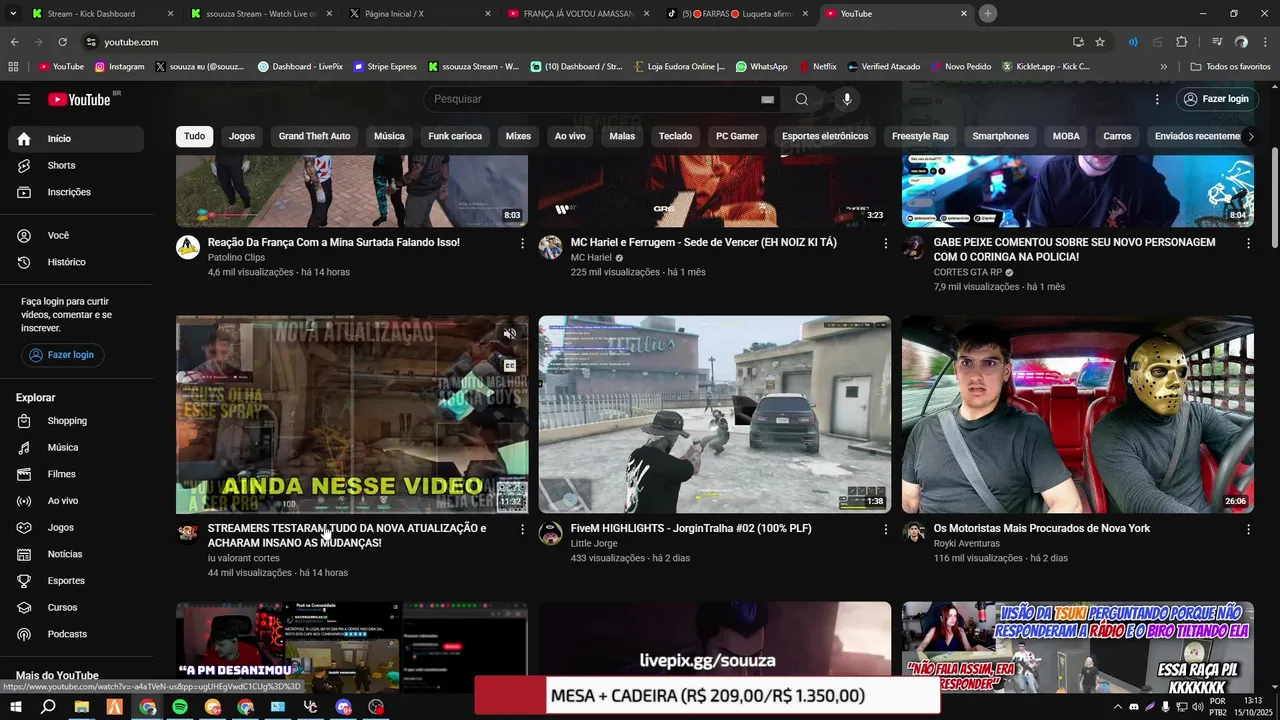Open Royki Aventuras channel link
The height and width of the screenshot is (720, 1280).
click(x=967, y=544)
